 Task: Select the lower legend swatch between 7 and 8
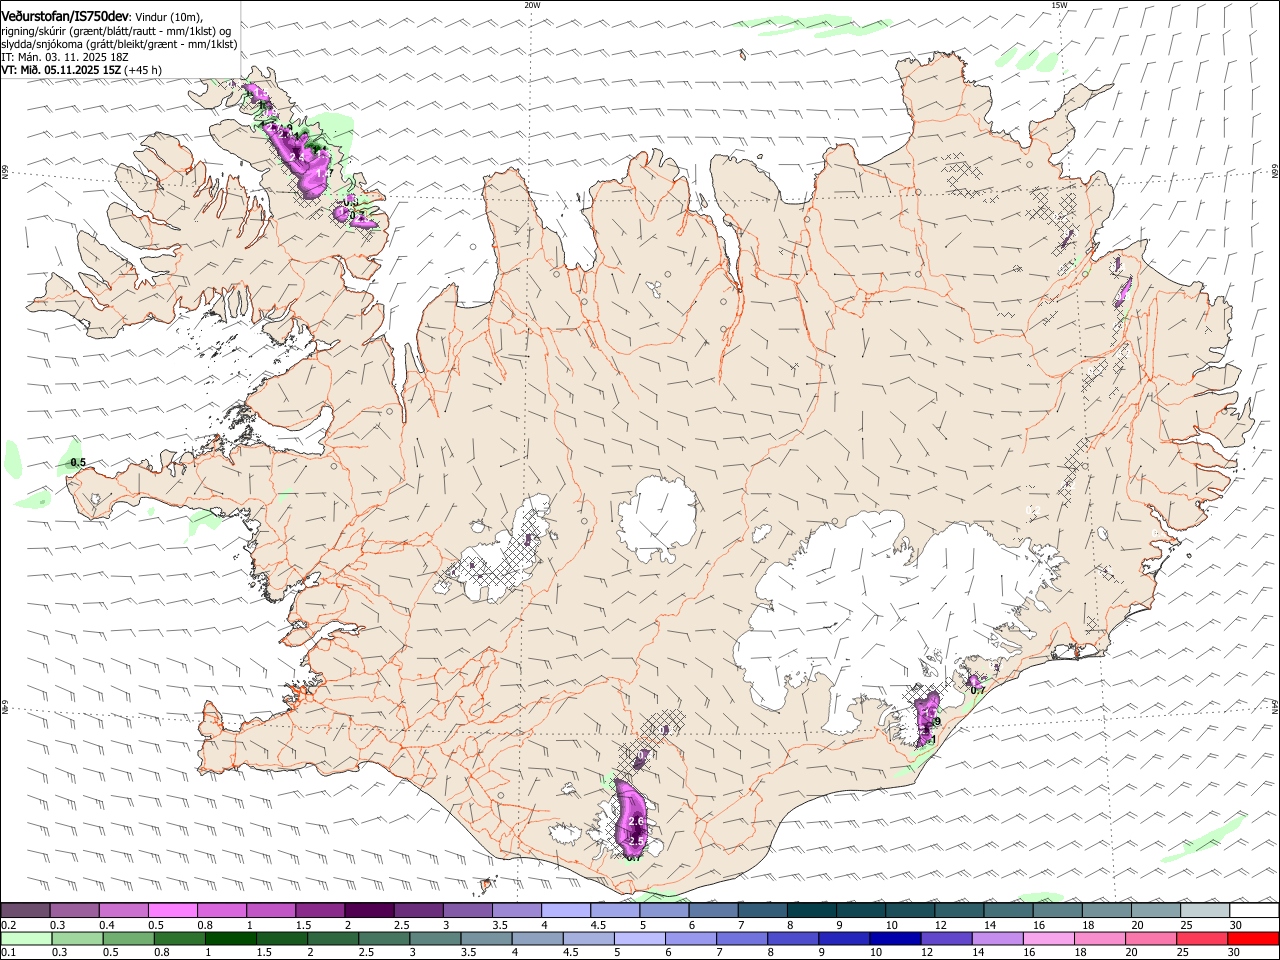tap(742, 938)
